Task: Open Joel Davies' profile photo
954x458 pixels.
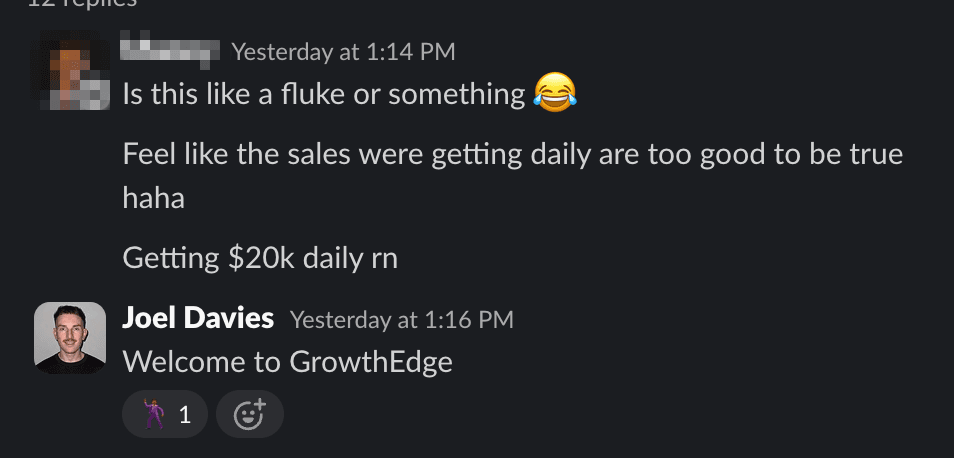Action: tap(69, 338)
